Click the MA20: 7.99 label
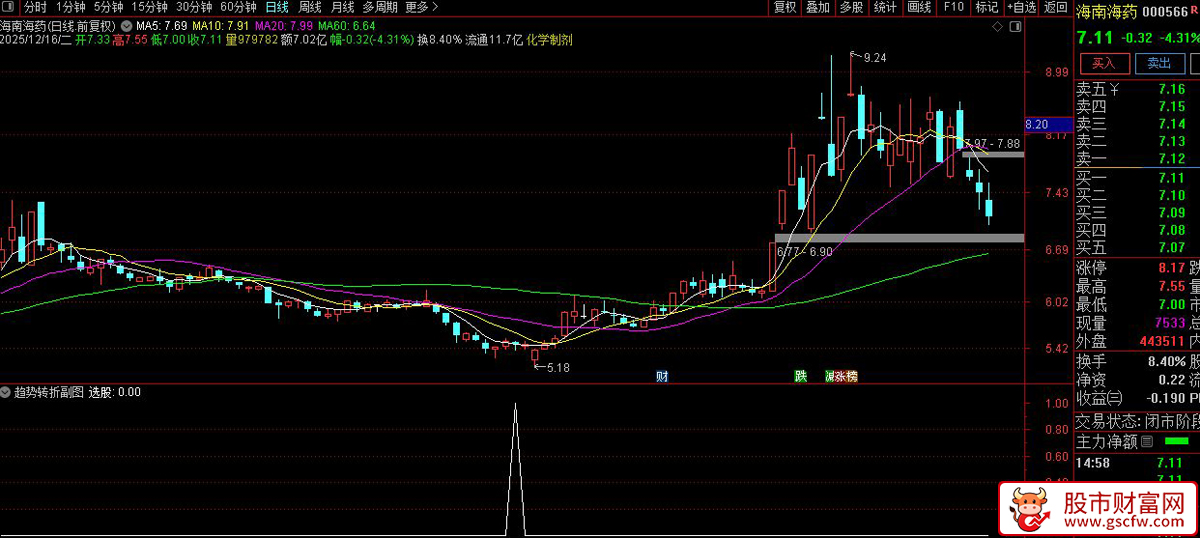 285,24
